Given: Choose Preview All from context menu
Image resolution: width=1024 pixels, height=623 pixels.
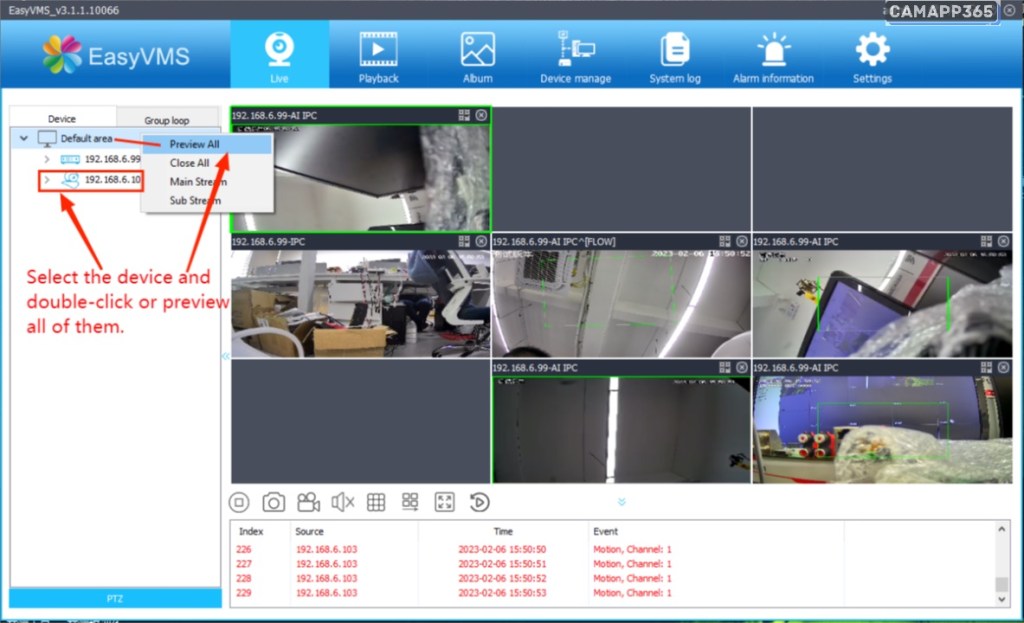Looking at the screenshot, I should (x=195, y=144).
